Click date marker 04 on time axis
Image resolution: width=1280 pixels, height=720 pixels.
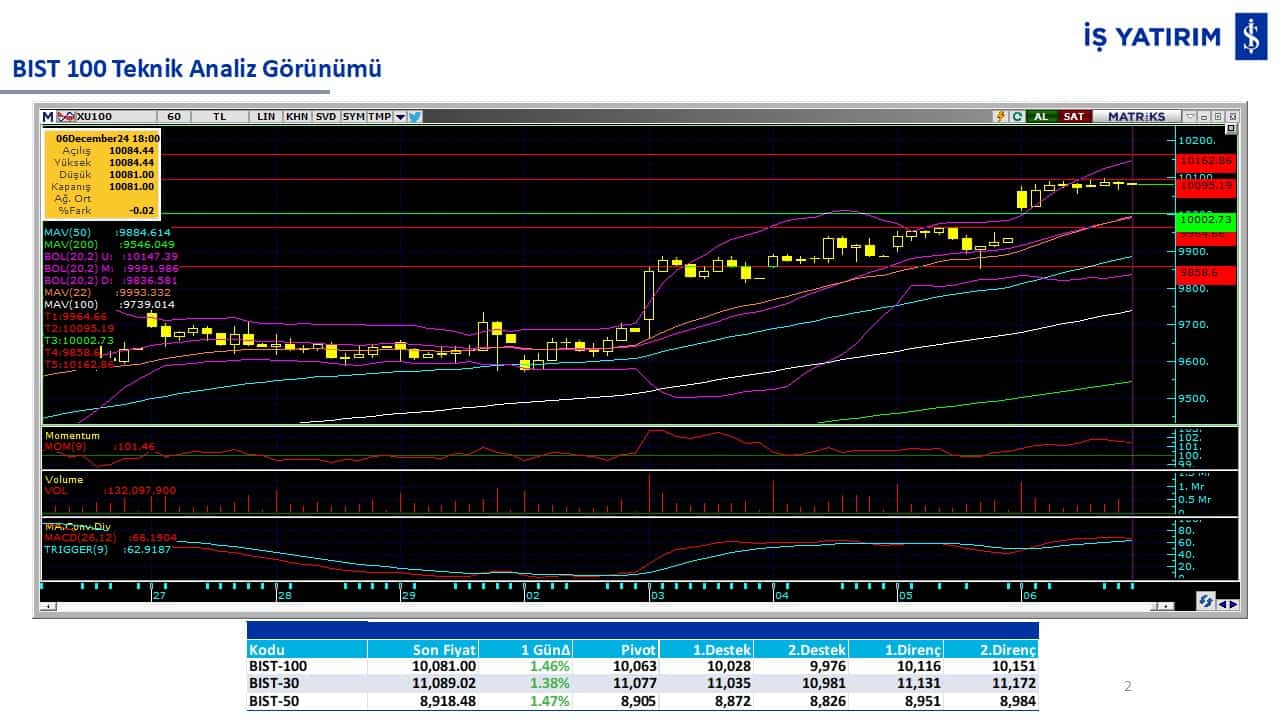tap(781, 595)
